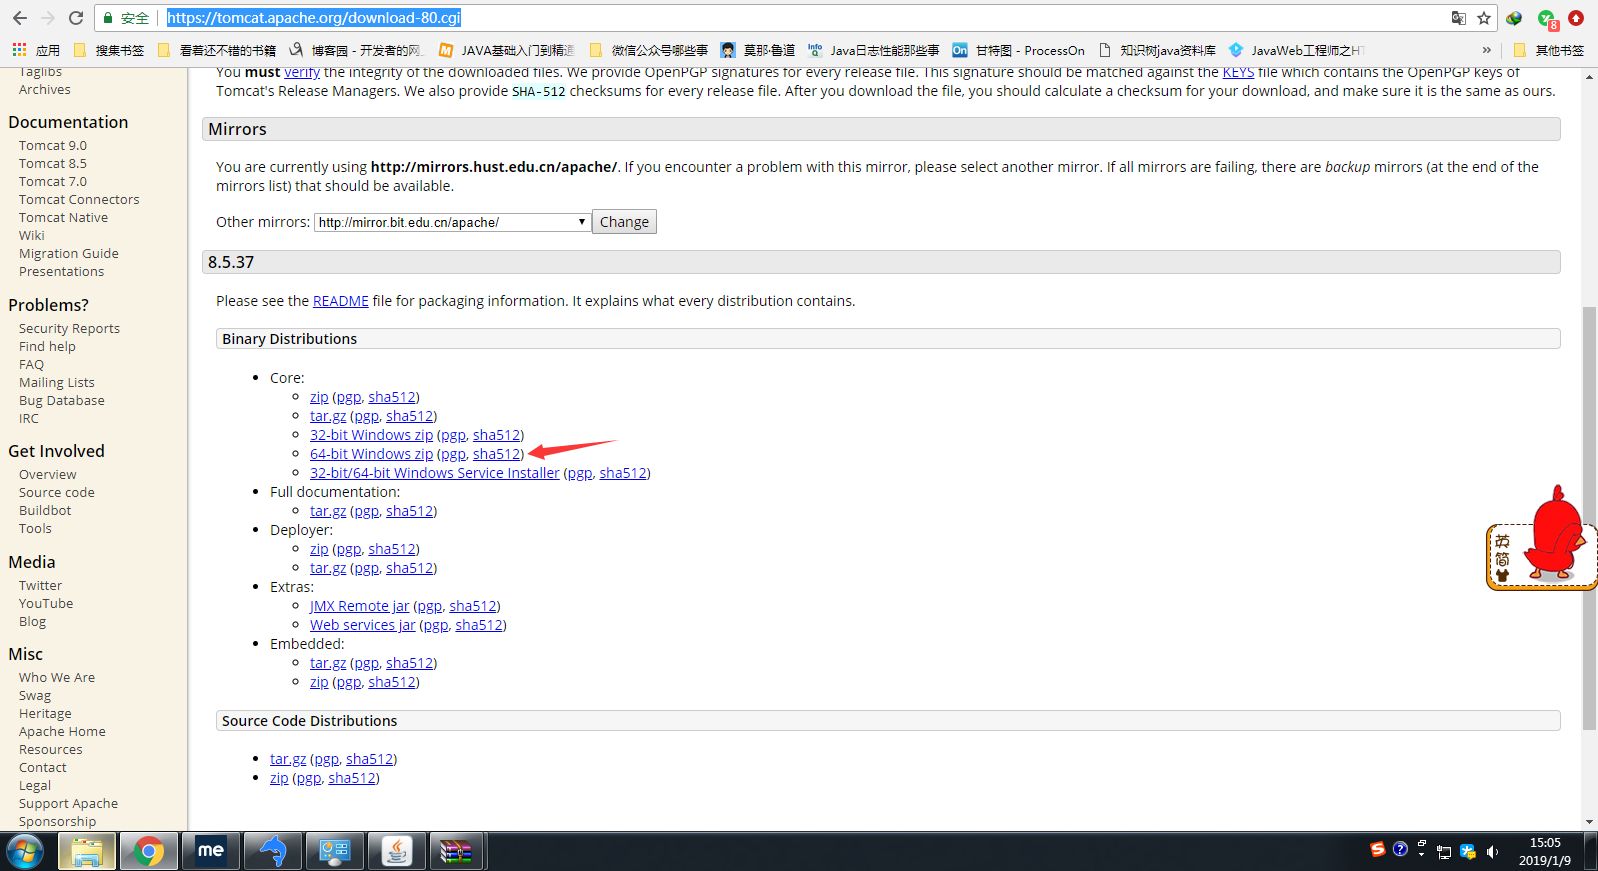Click the taskbar clock showing 15:05
The width and height of the screenshot is (1598, 871).
pos(1545,851)
